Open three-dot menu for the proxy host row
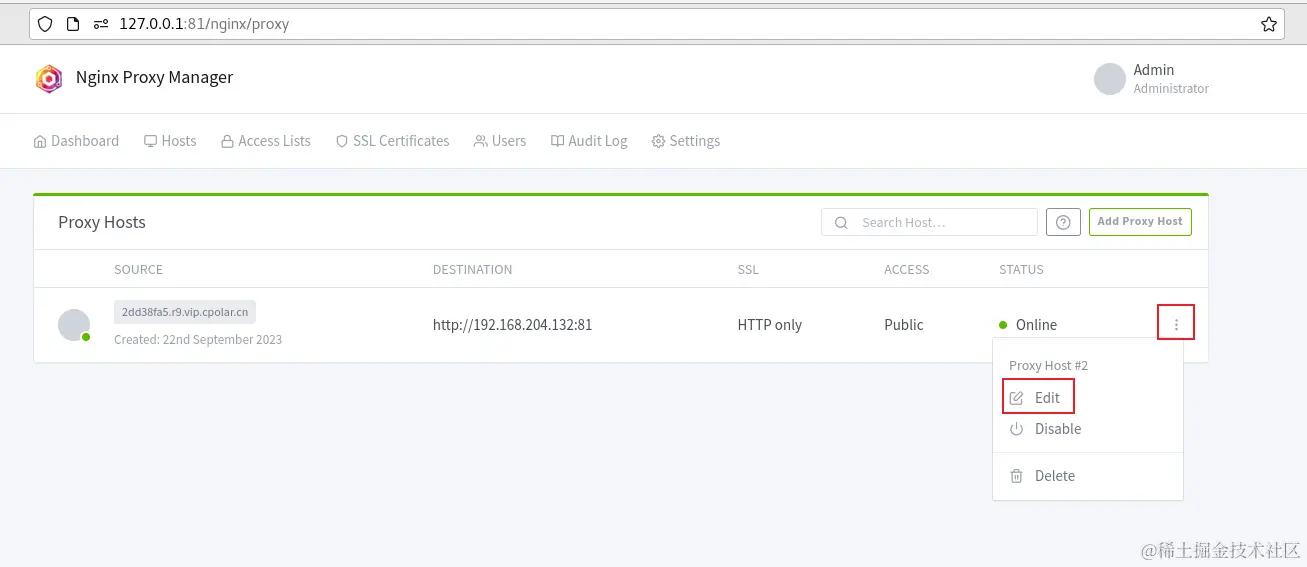 pos(1176,324)
